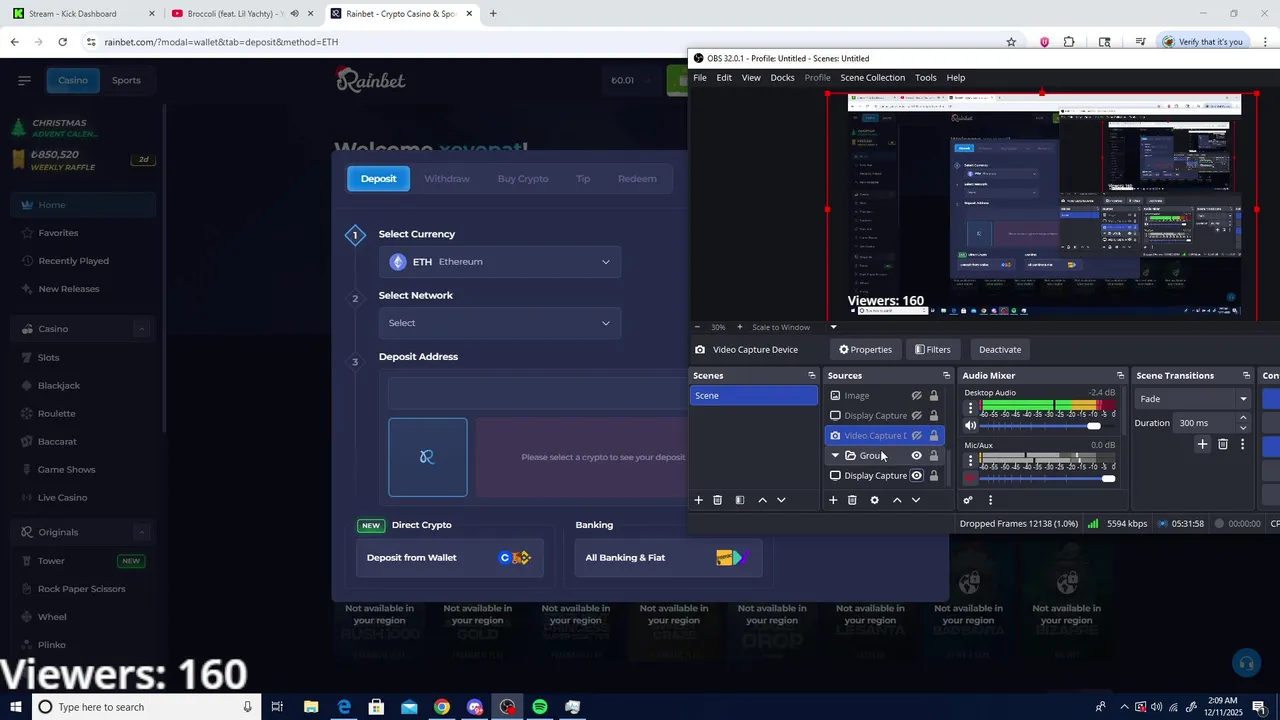Image resolution: width=1280 pixels, height=720 pixels.
Task: Open Desktop Audio three-dot options
Action: pyautogui.click(x=970, y=408)
